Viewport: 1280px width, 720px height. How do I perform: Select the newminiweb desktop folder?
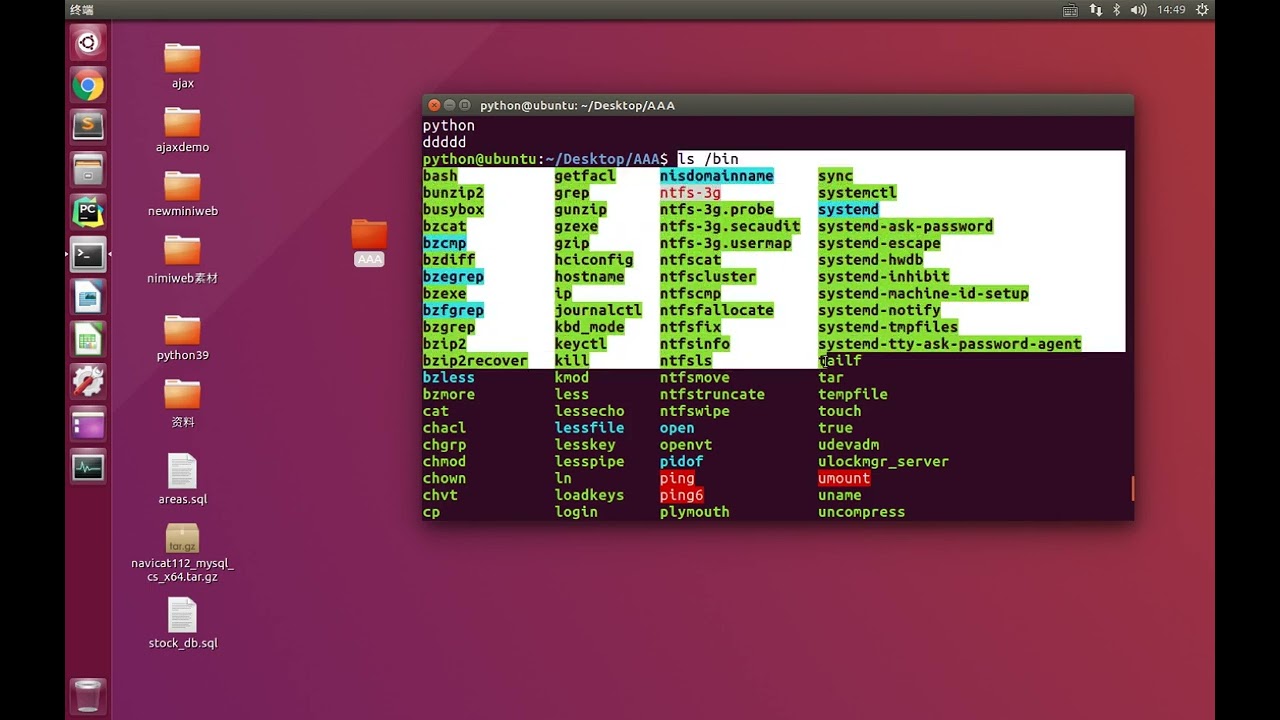pos(182,194)
